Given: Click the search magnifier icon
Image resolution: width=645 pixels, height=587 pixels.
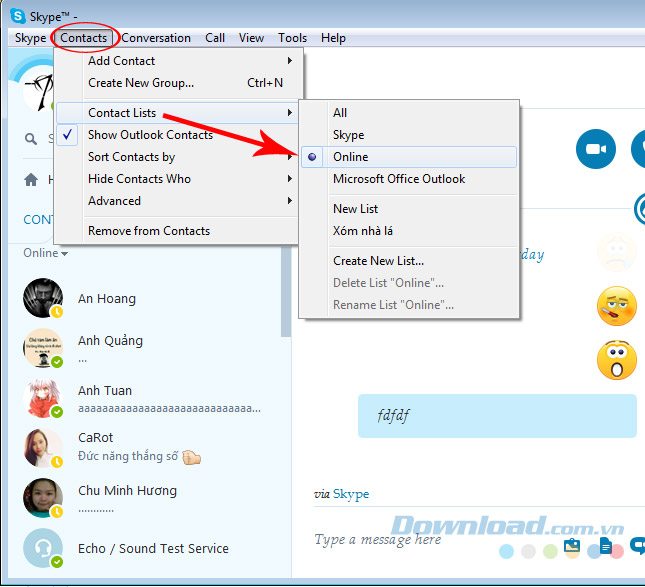Looking at the screenshot, I should 30,139.
